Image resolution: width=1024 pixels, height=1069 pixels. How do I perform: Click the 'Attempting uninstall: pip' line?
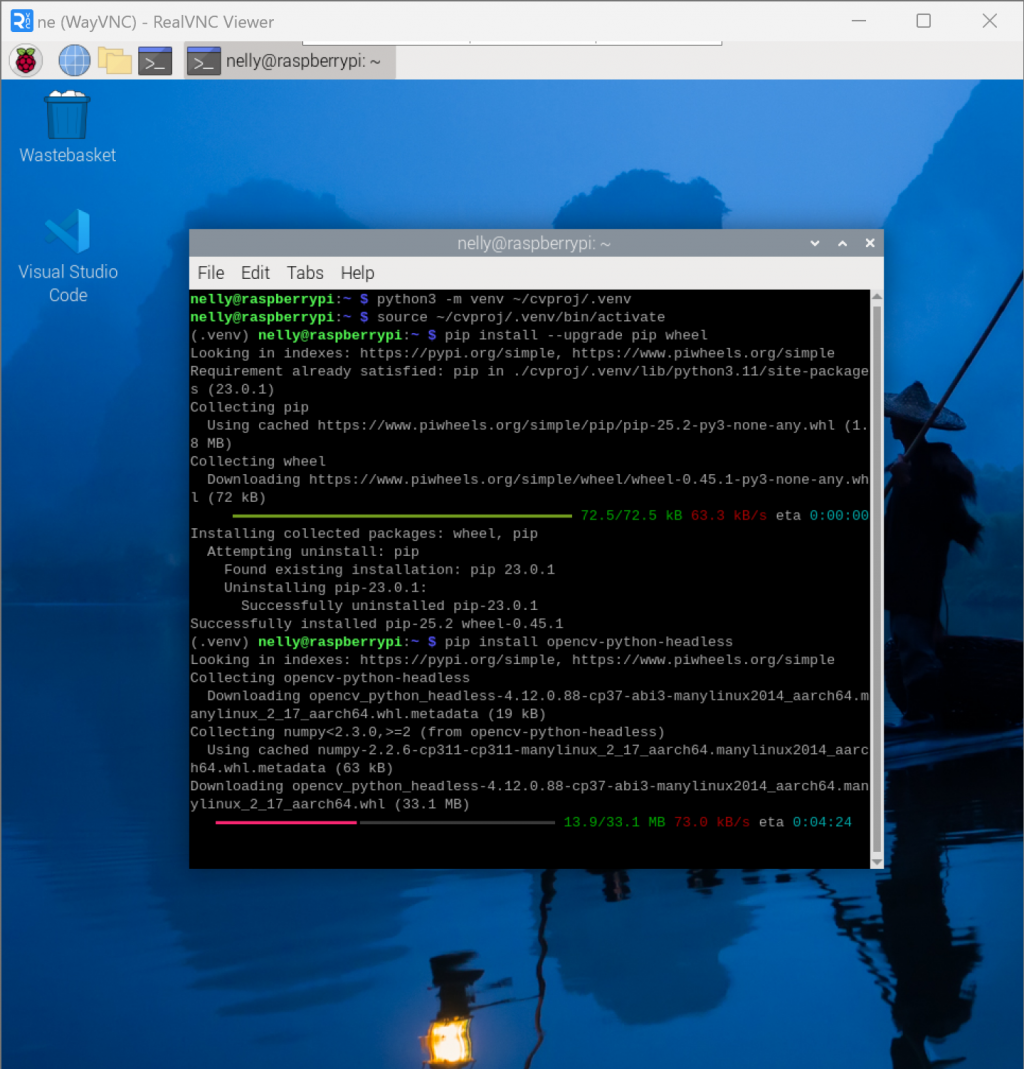coord(313,552)
